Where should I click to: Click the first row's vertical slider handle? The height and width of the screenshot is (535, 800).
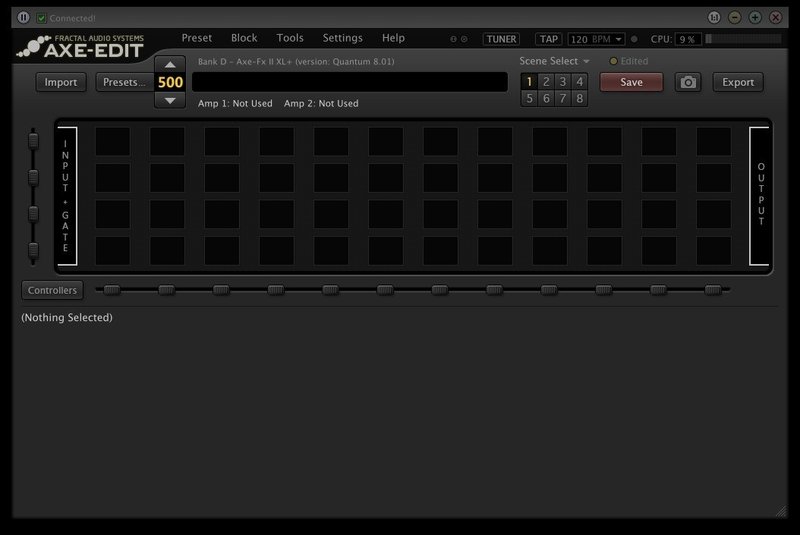[33, 141]
